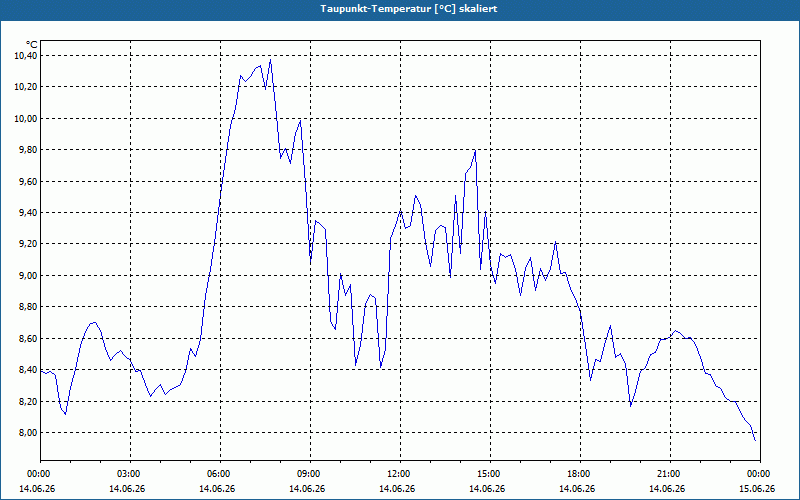
Task: Click the 00:00 time label dated 15.06.26
Action: click(760, 474)
